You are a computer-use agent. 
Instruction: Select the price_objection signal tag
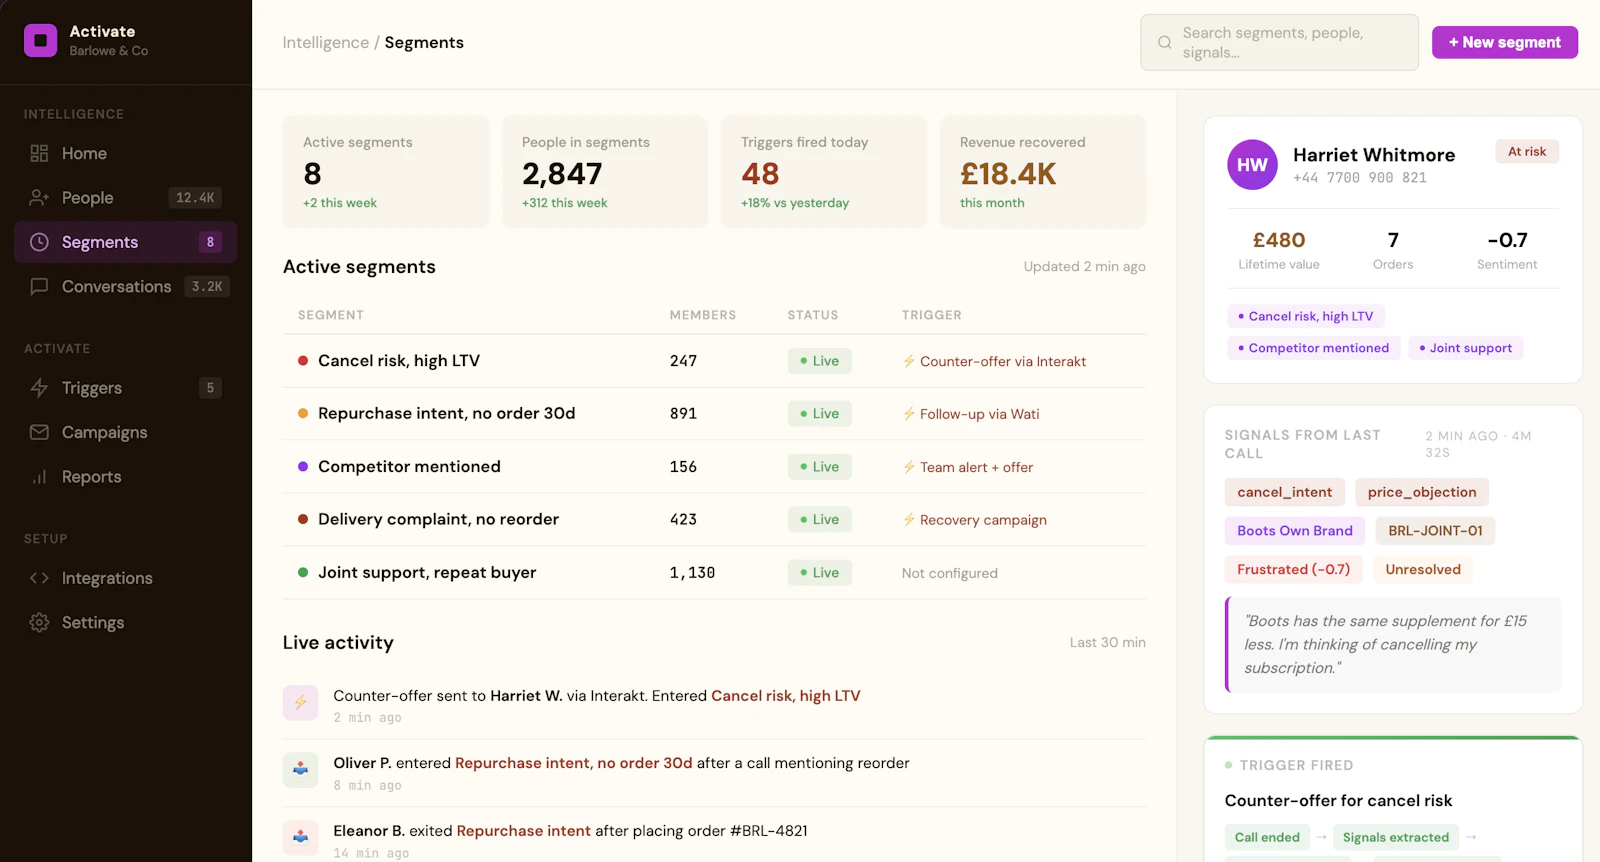pyautogui.click(x=1422, y=492)
